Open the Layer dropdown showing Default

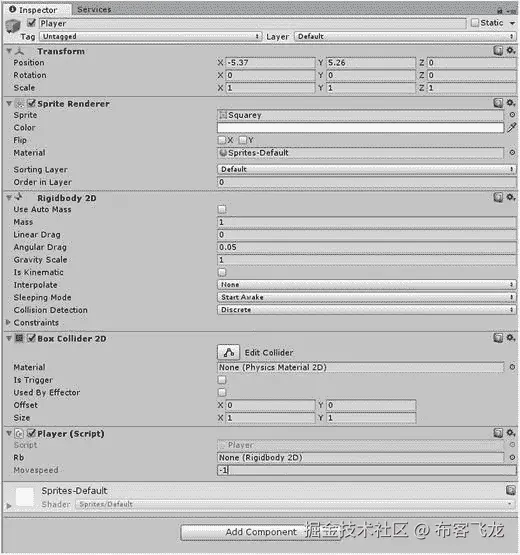(405, 36)
